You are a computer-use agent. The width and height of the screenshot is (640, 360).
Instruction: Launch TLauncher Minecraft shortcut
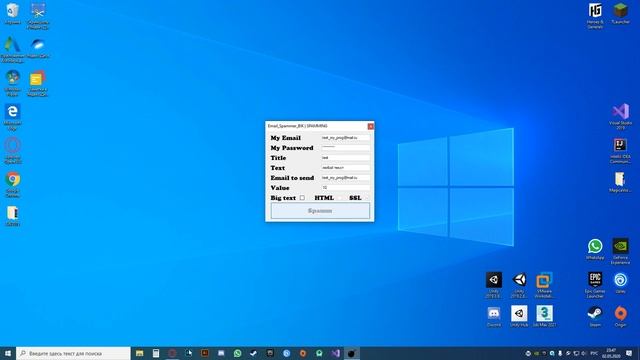[620, 13]
